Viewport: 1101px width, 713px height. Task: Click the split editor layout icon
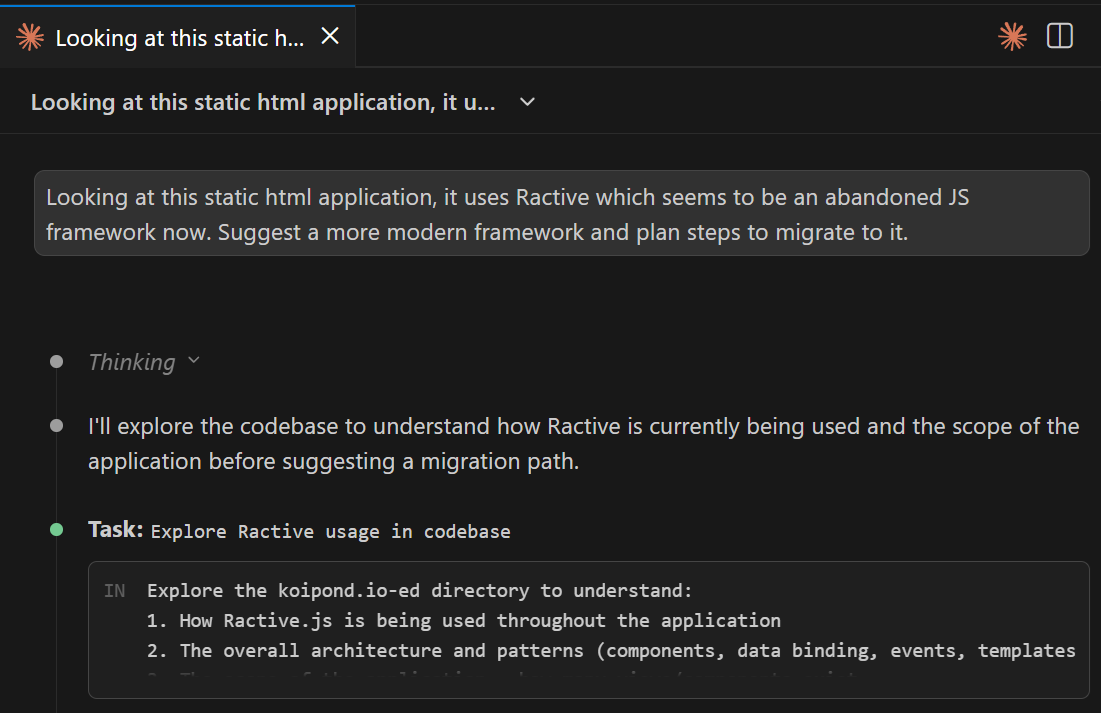(1059, 37)
